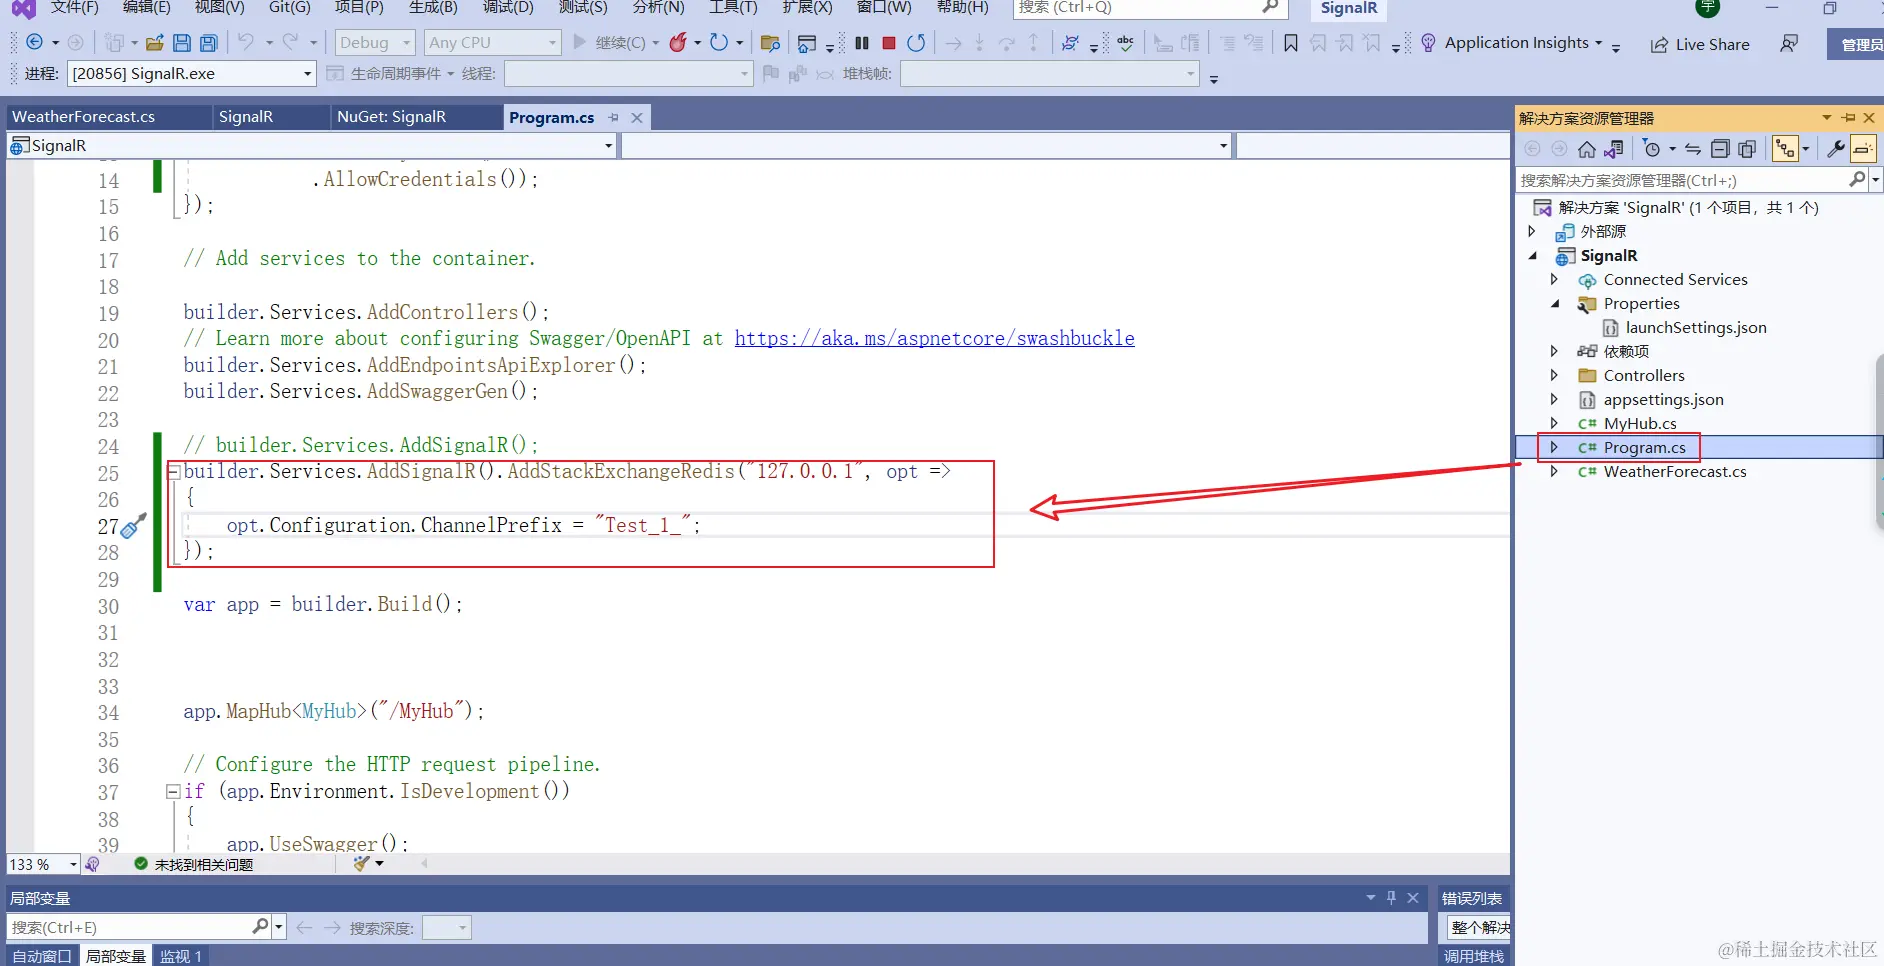Click the Application Insights lightbulb icon
This screenshot has width=1884, height=966.
1428,43
